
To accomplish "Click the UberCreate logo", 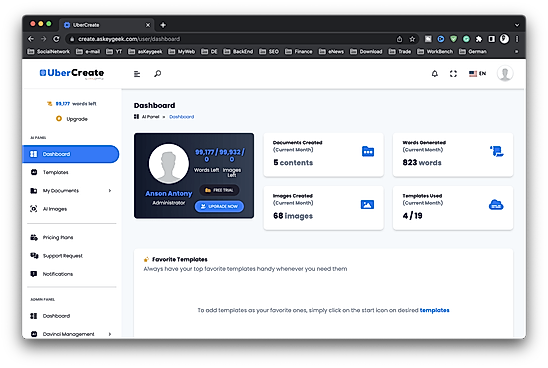I will tap(72, 73).
